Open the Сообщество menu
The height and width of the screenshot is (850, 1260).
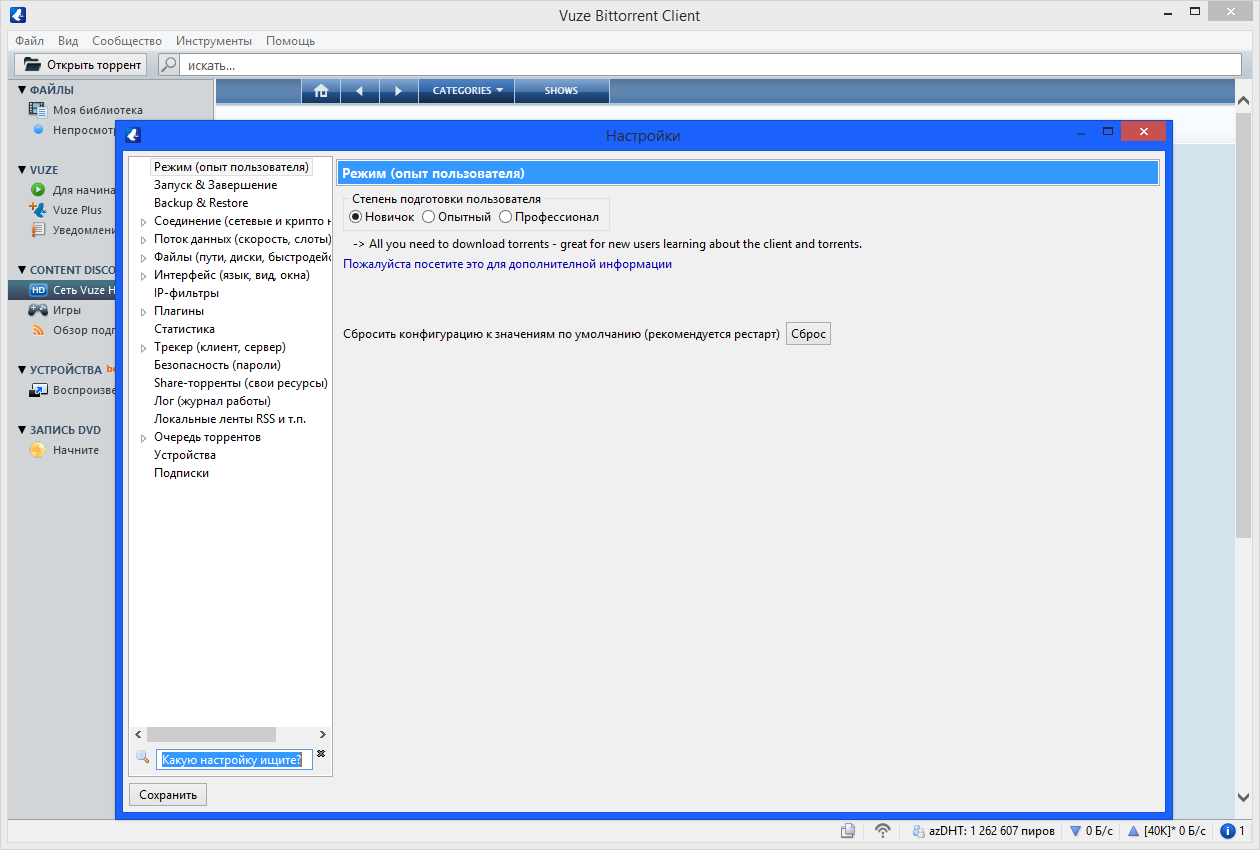[127, 41]
